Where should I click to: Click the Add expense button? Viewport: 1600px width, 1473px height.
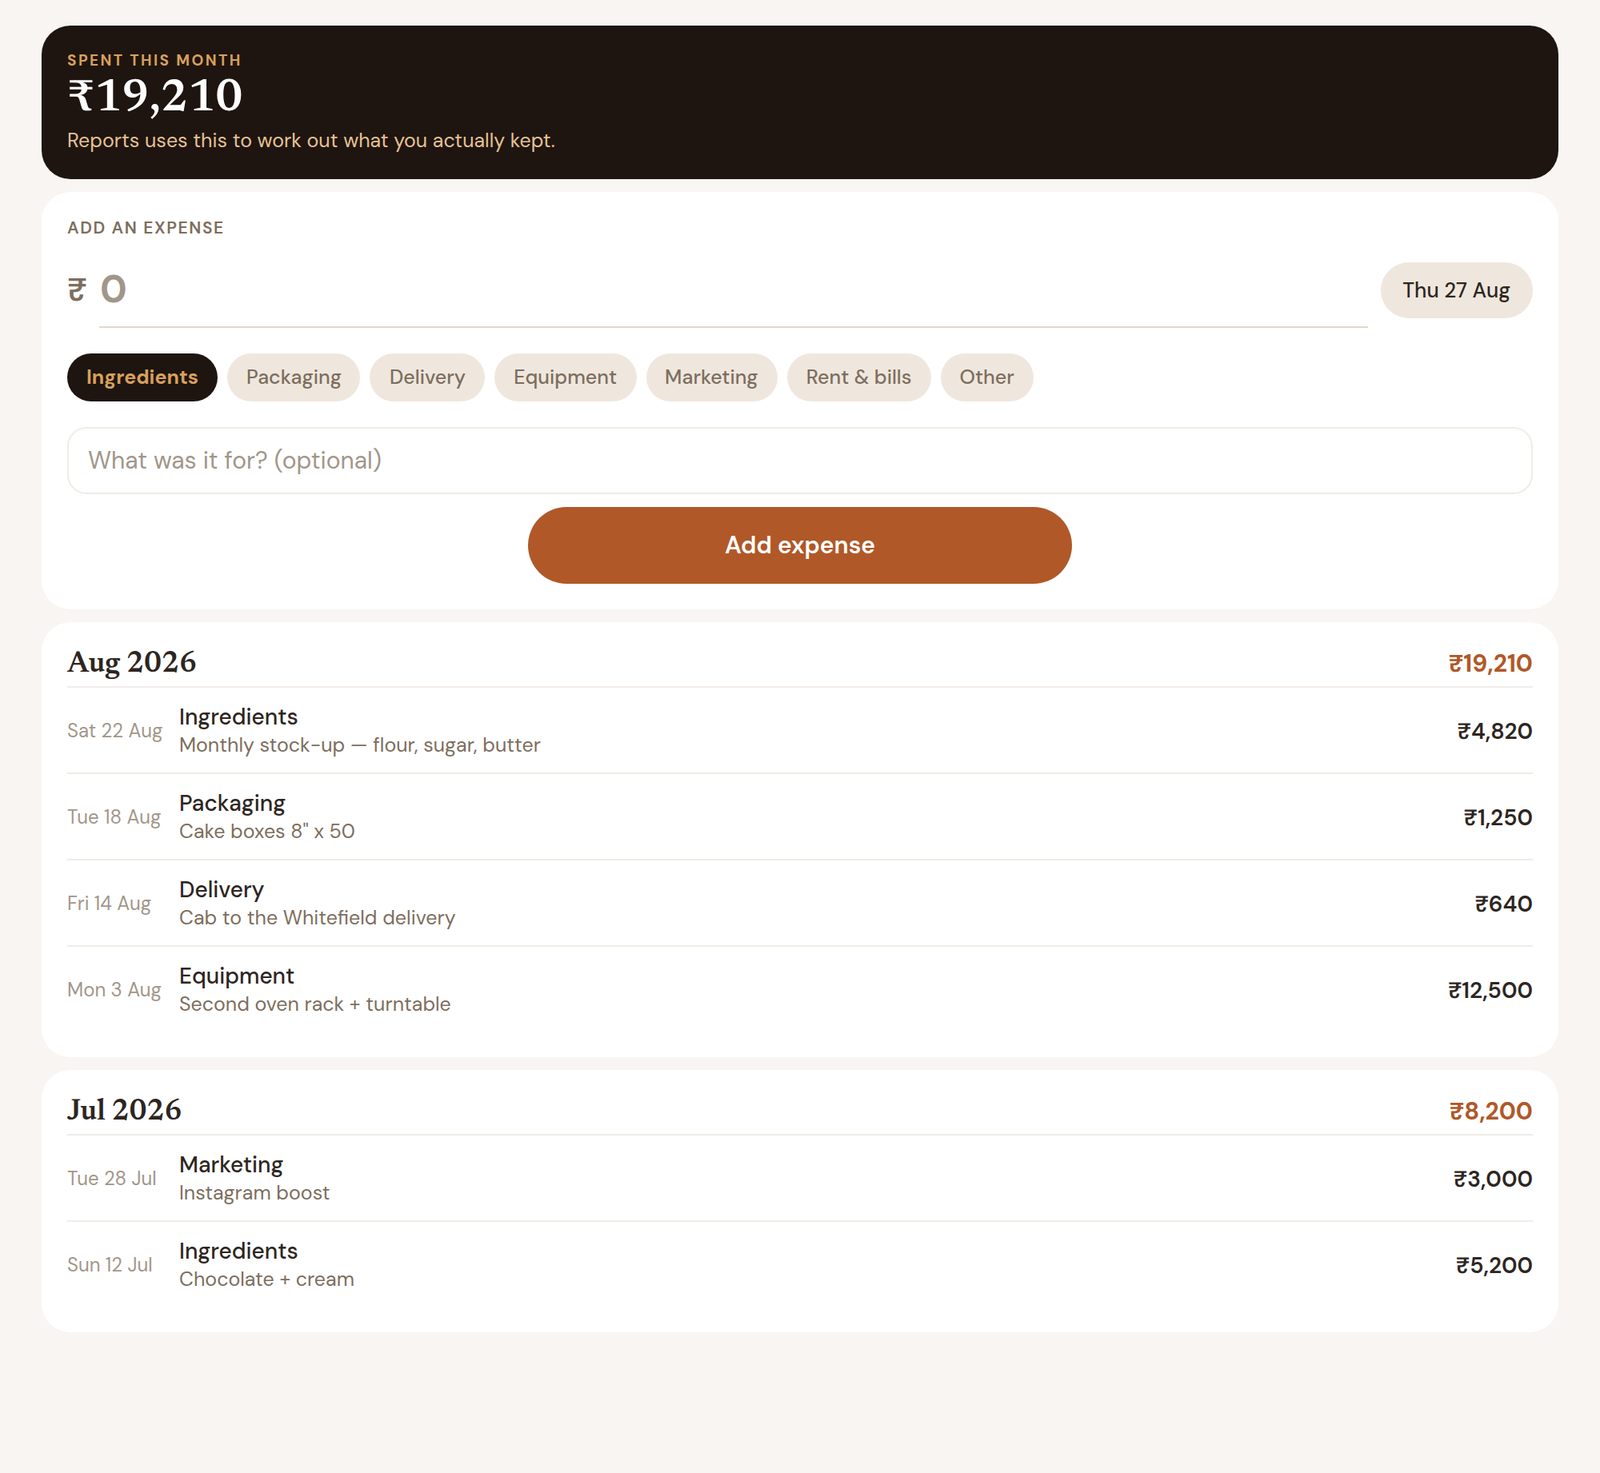point(799,545)
